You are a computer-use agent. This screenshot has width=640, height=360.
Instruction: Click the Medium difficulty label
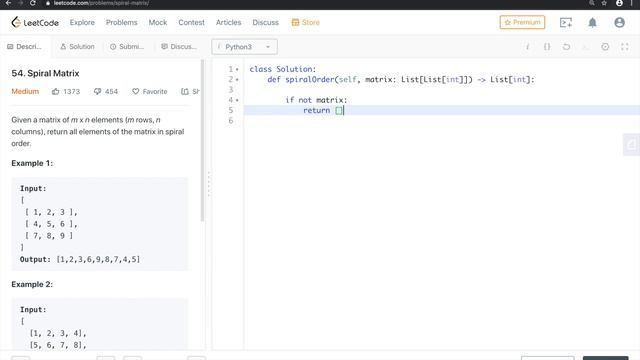click(25, 91)
